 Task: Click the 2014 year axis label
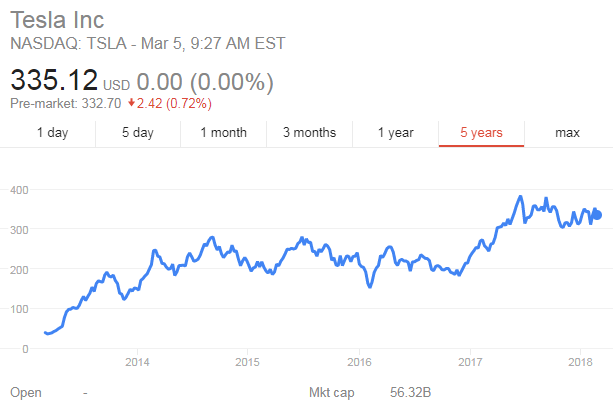click(x=137, y=362)
